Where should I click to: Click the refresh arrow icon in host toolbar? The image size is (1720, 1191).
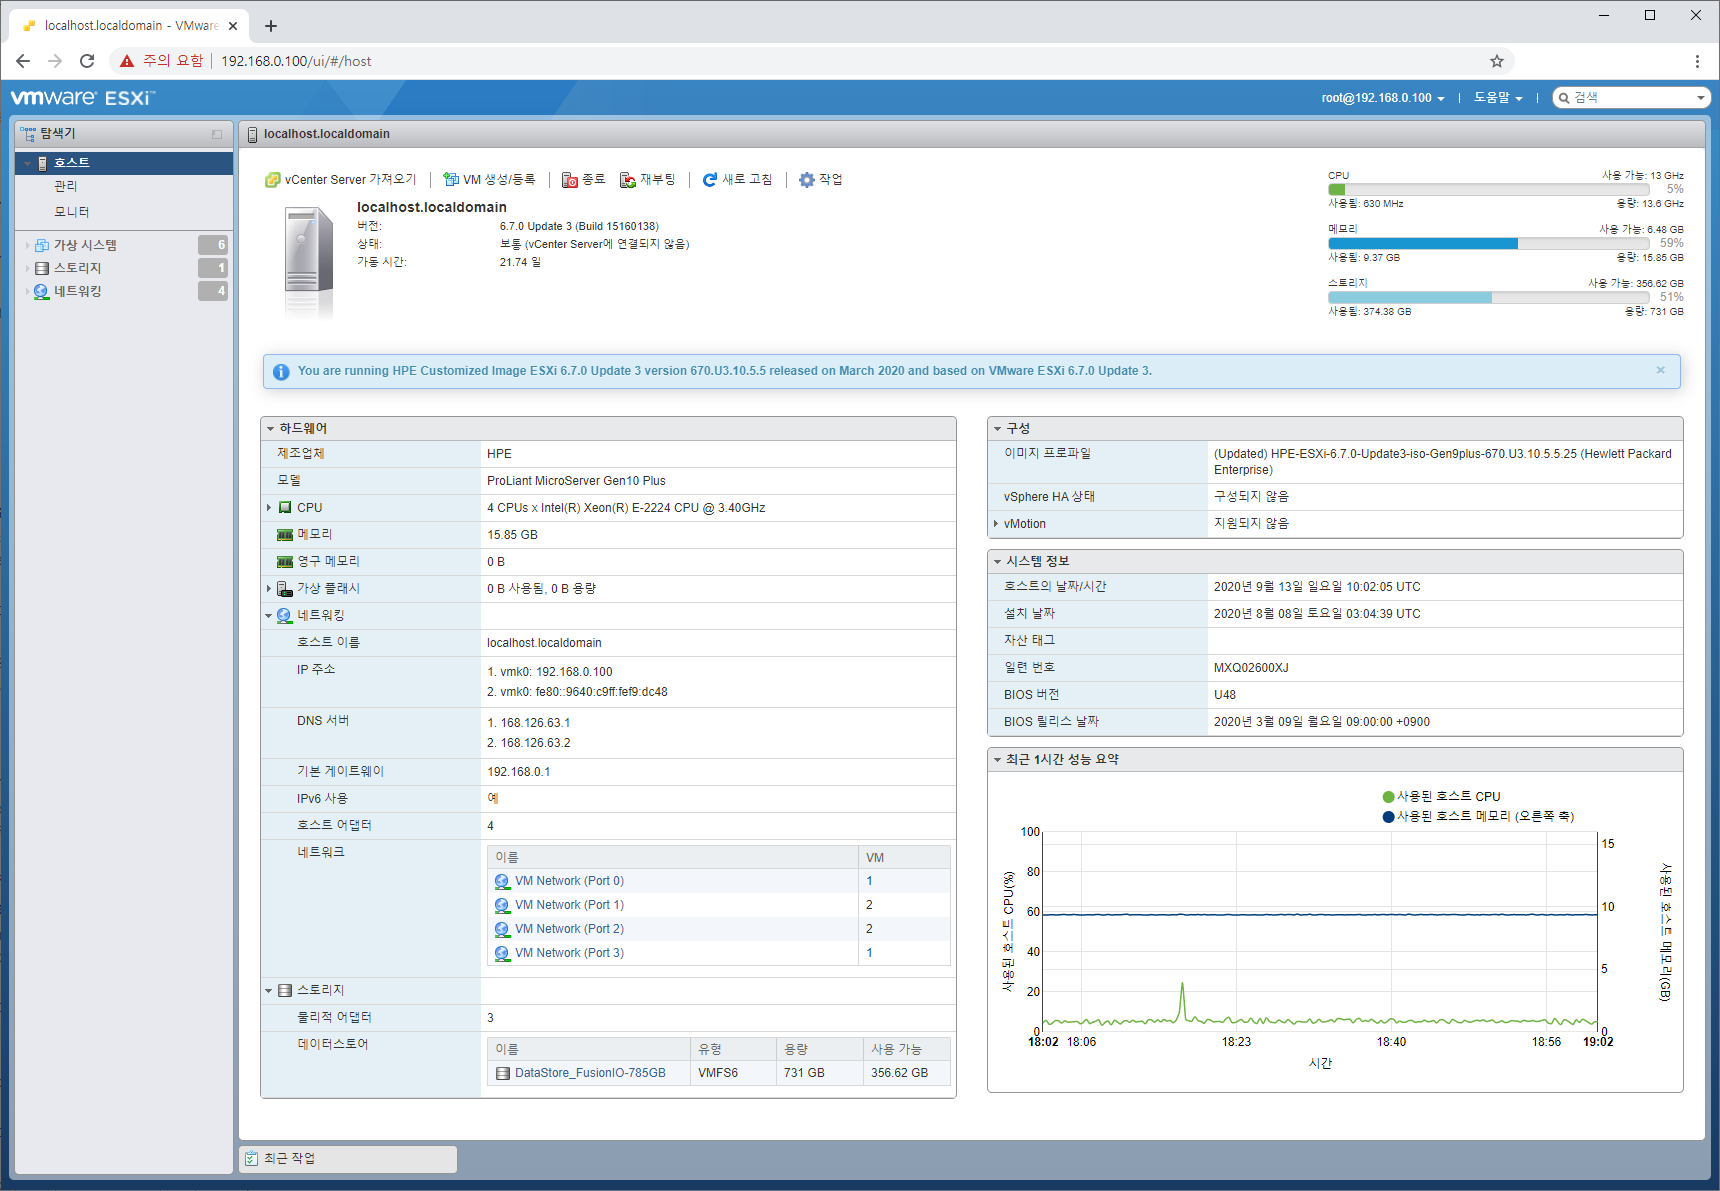(710, 180)
